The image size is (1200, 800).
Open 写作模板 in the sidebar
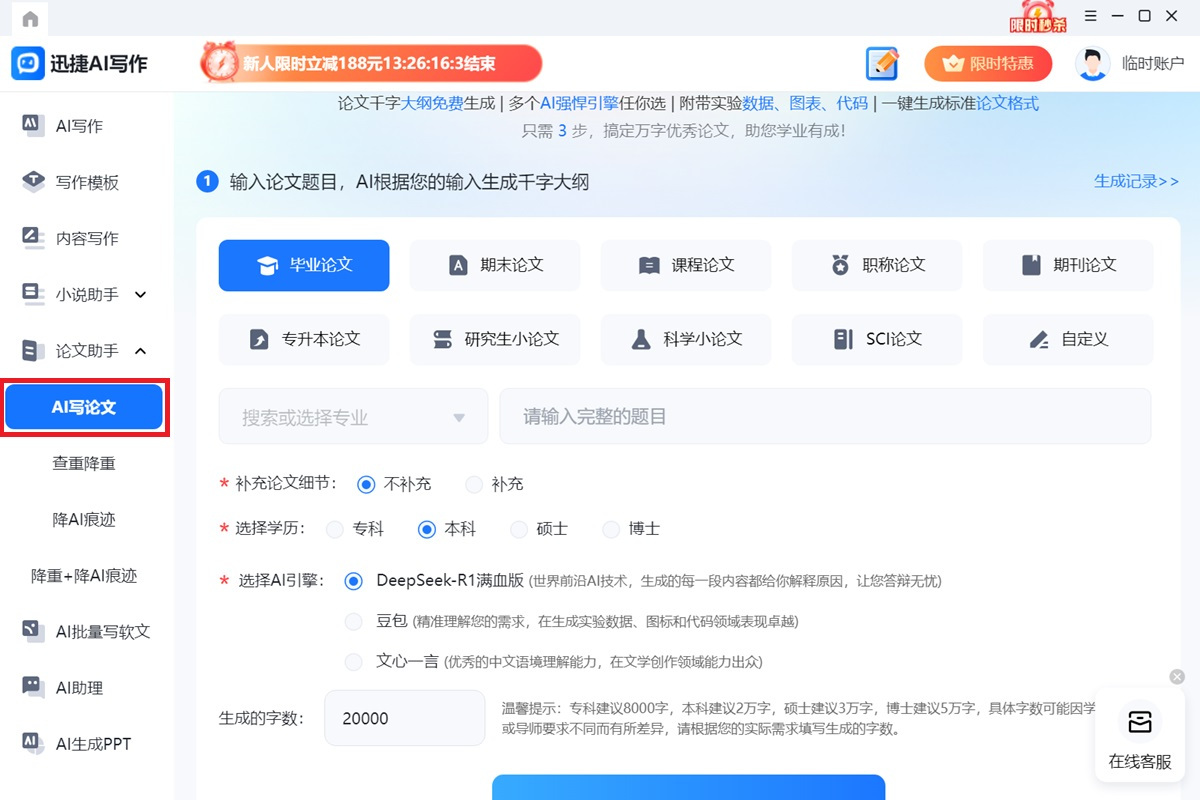point(86,182)
